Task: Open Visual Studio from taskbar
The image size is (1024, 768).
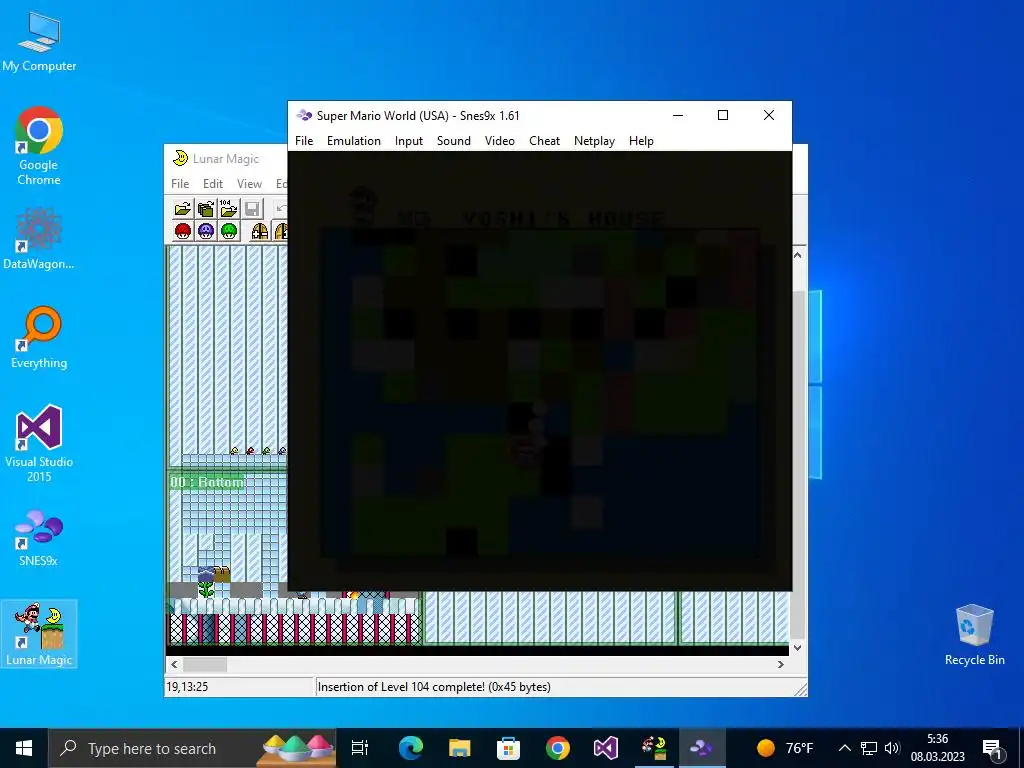Action: 605,748
